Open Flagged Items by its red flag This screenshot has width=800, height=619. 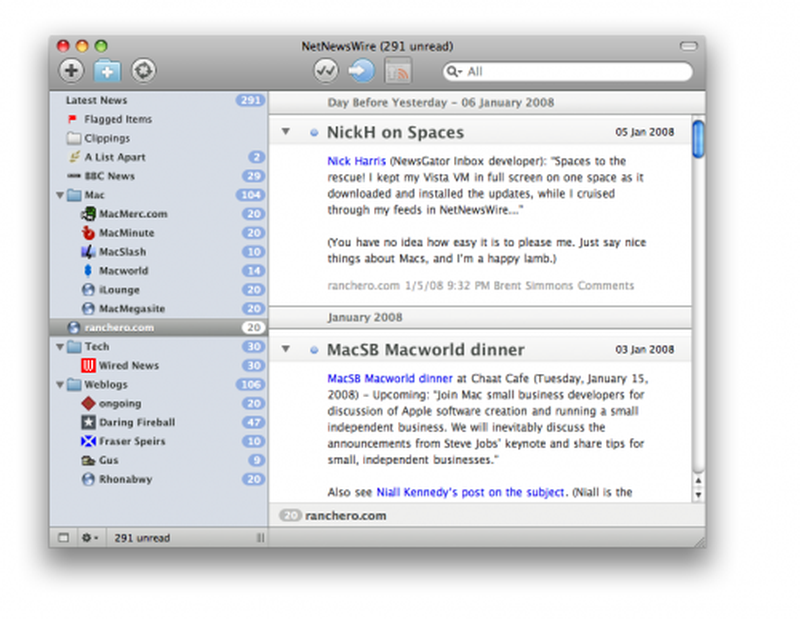[72, 119]
